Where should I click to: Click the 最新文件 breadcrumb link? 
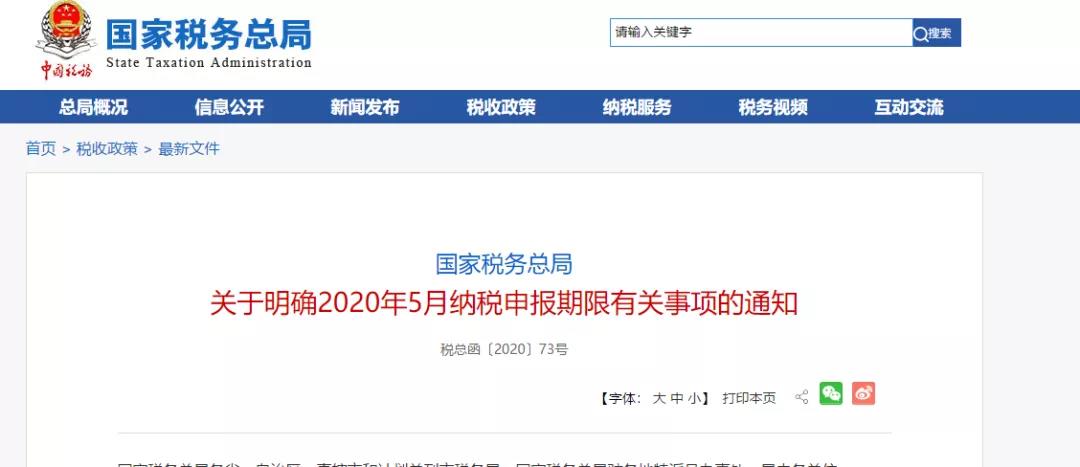tap(189, 149)
